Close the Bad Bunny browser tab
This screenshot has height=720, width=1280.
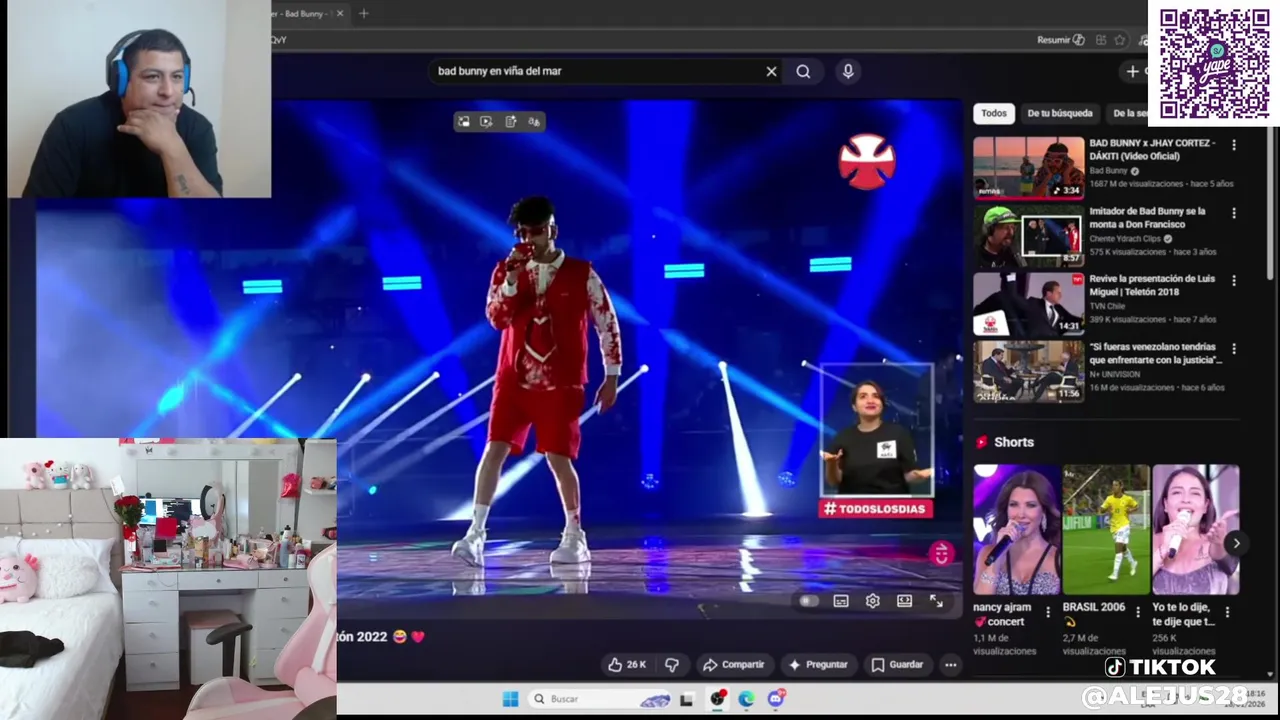pos(340,13)
